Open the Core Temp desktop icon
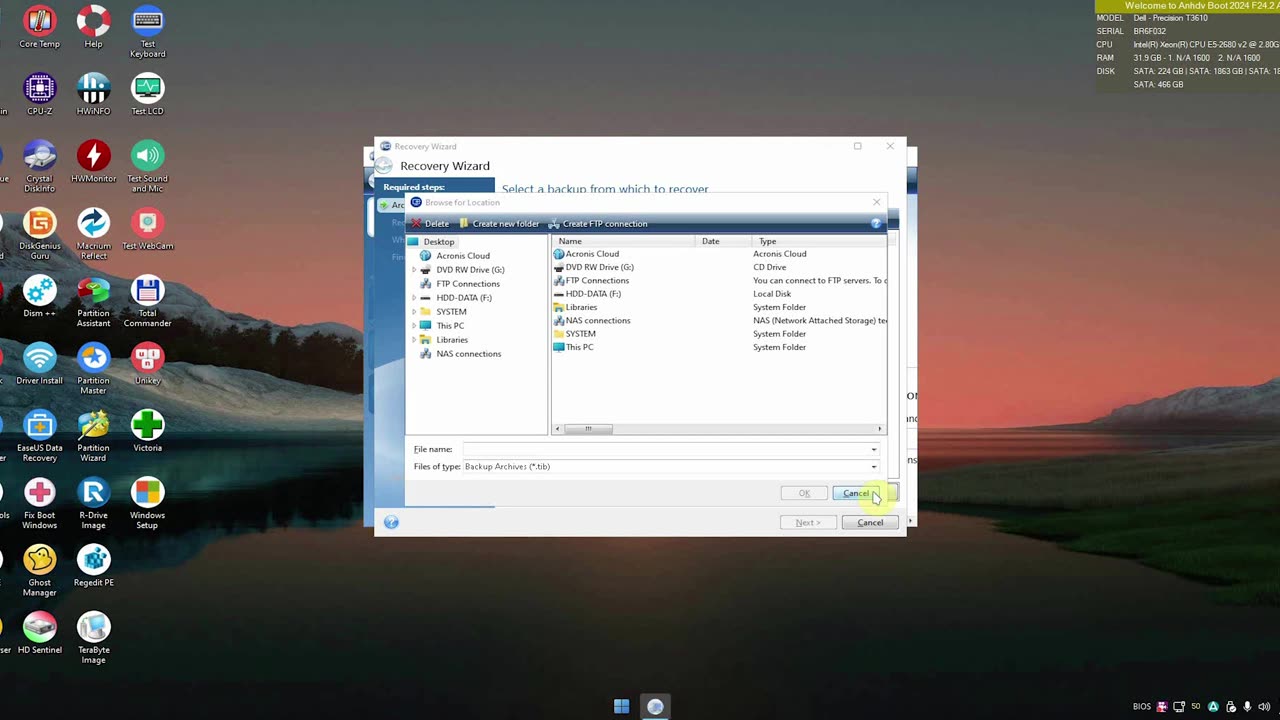Image resolution: width=1280 pixels, height=720 pixels. 39,27
